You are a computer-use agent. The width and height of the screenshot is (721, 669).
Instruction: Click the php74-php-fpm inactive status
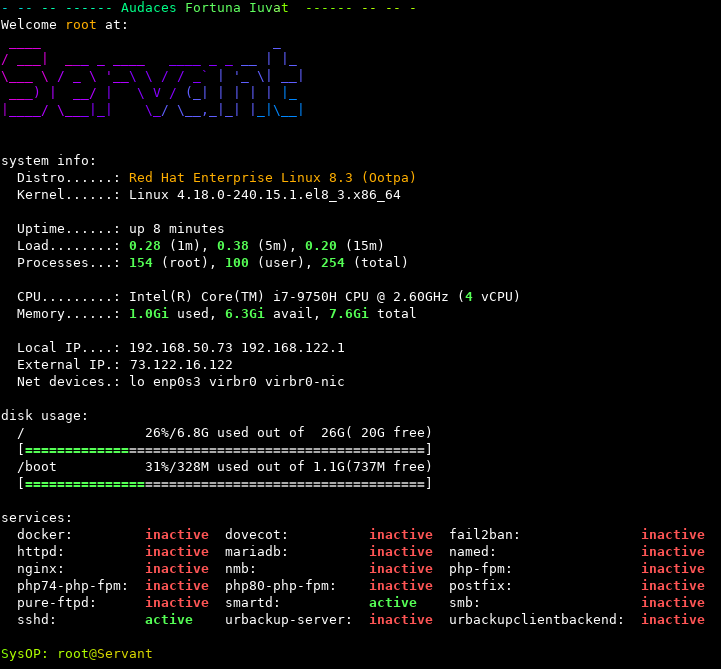click(x=177, y=586)
